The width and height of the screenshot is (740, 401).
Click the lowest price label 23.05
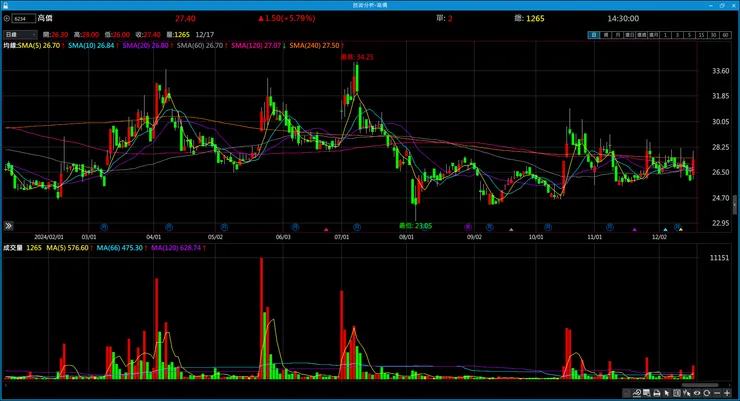coord(415,226)
